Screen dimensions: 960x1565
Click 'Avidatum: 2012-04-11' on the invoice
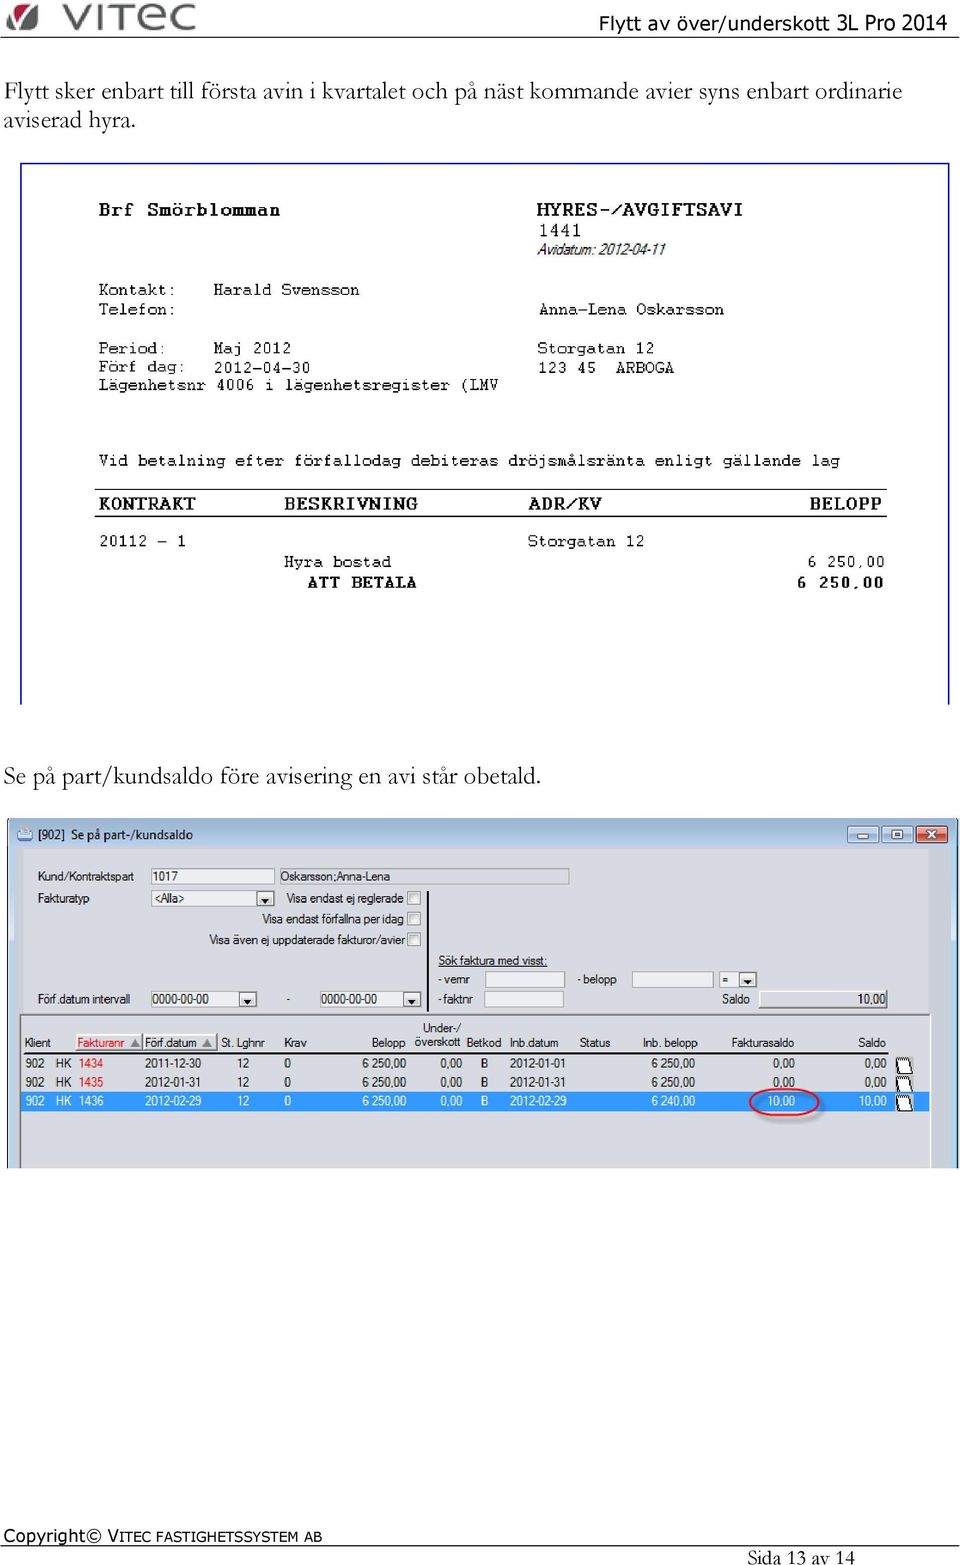point(601,250)
